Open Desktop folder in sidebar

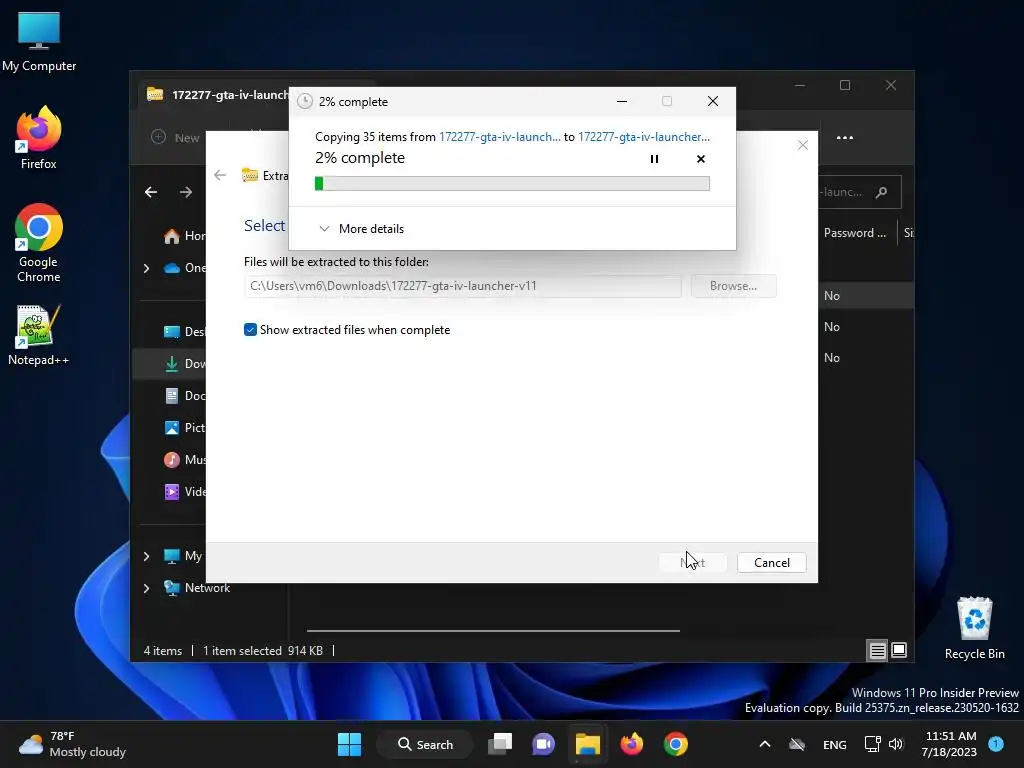(184, 332)
